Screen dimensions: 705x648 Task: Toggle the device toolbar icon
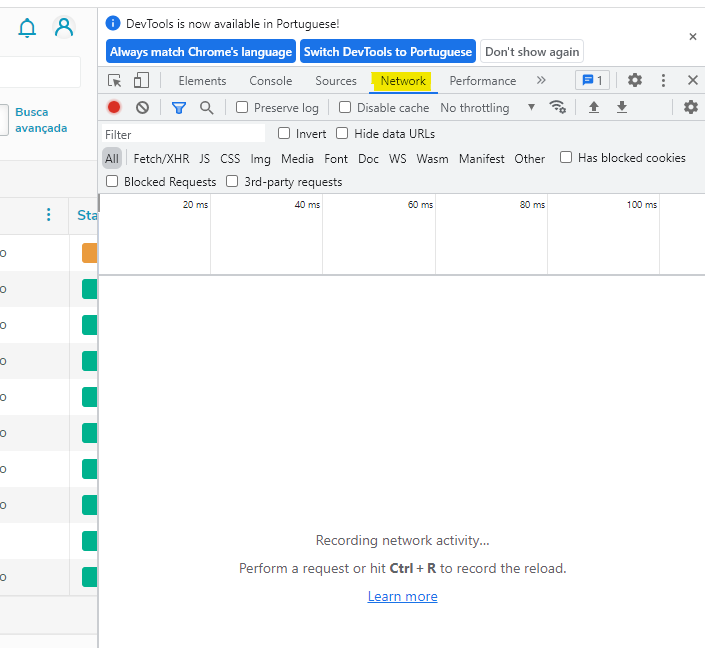141,80
